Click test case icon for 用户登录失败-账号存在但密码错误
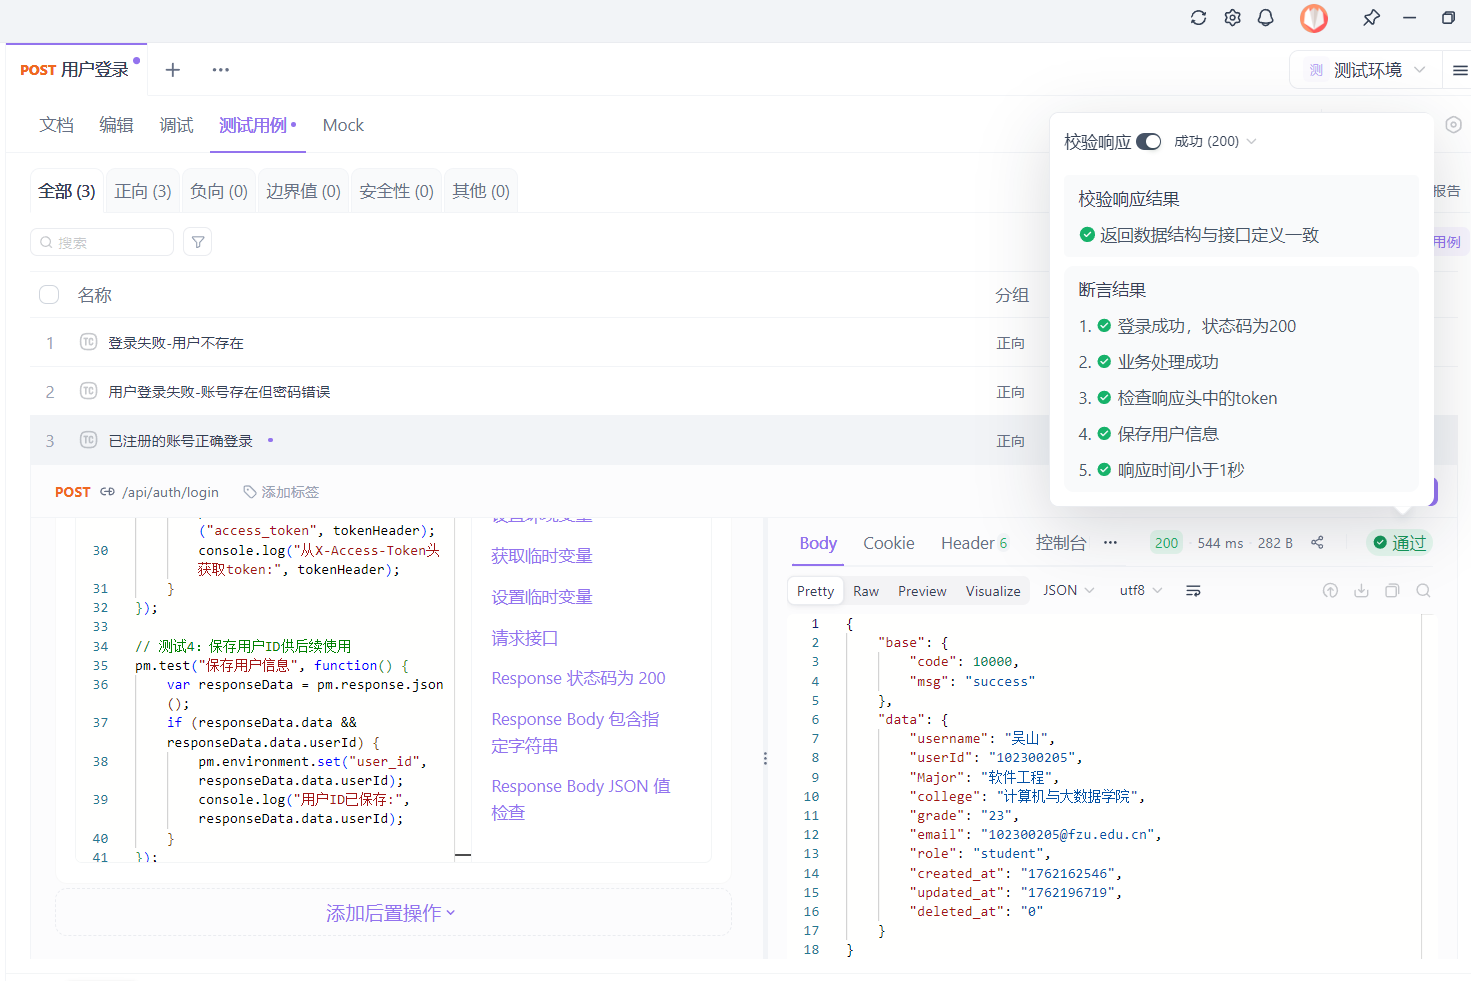The height and width of the screenshot is (981, 1471). tap(88, 391)
